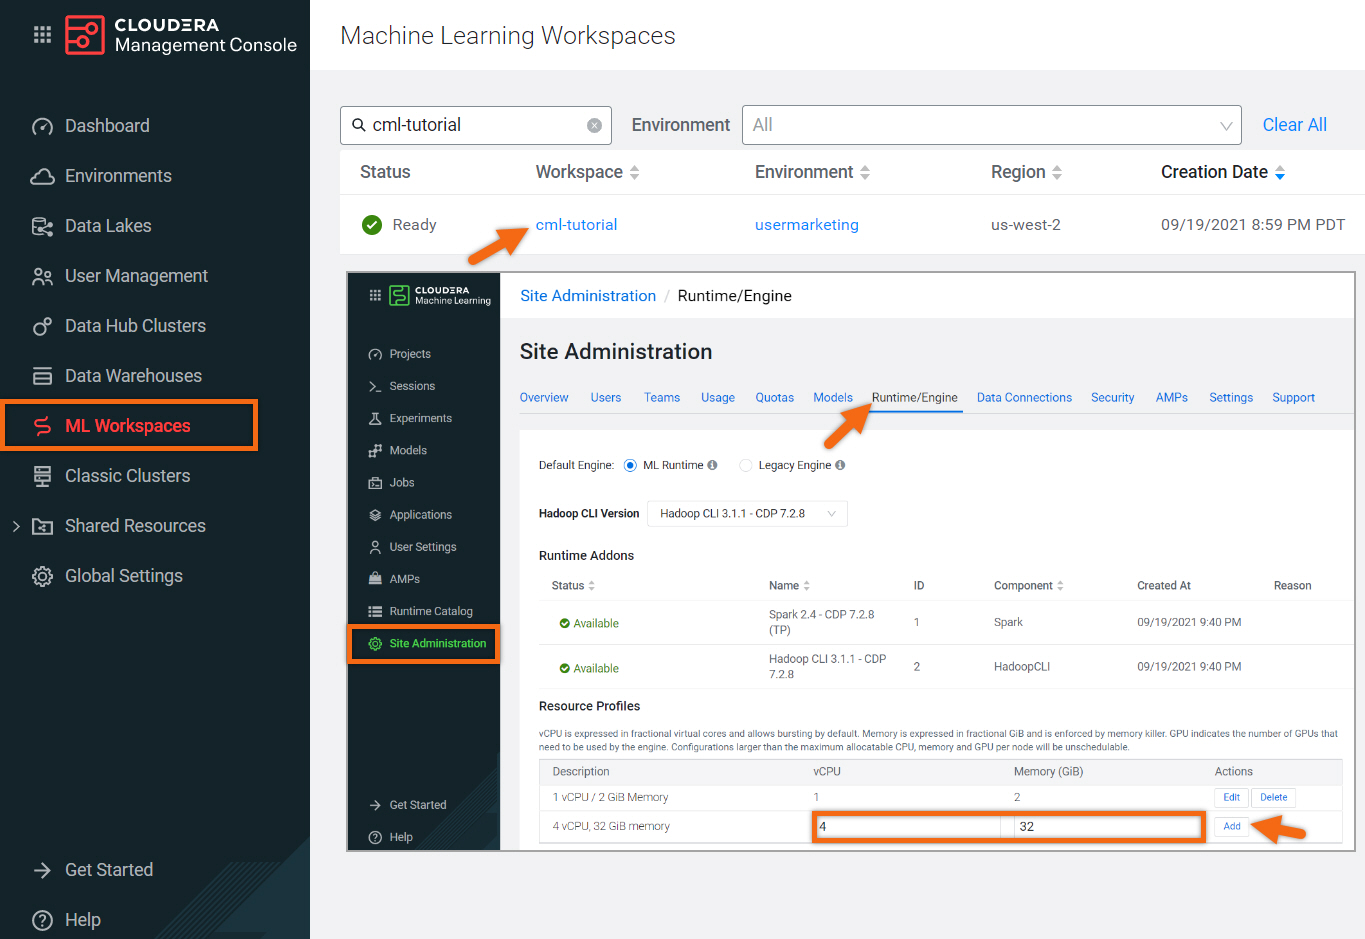
Task: Click the Data Lakes icon
Action: (x=42, y=226)
